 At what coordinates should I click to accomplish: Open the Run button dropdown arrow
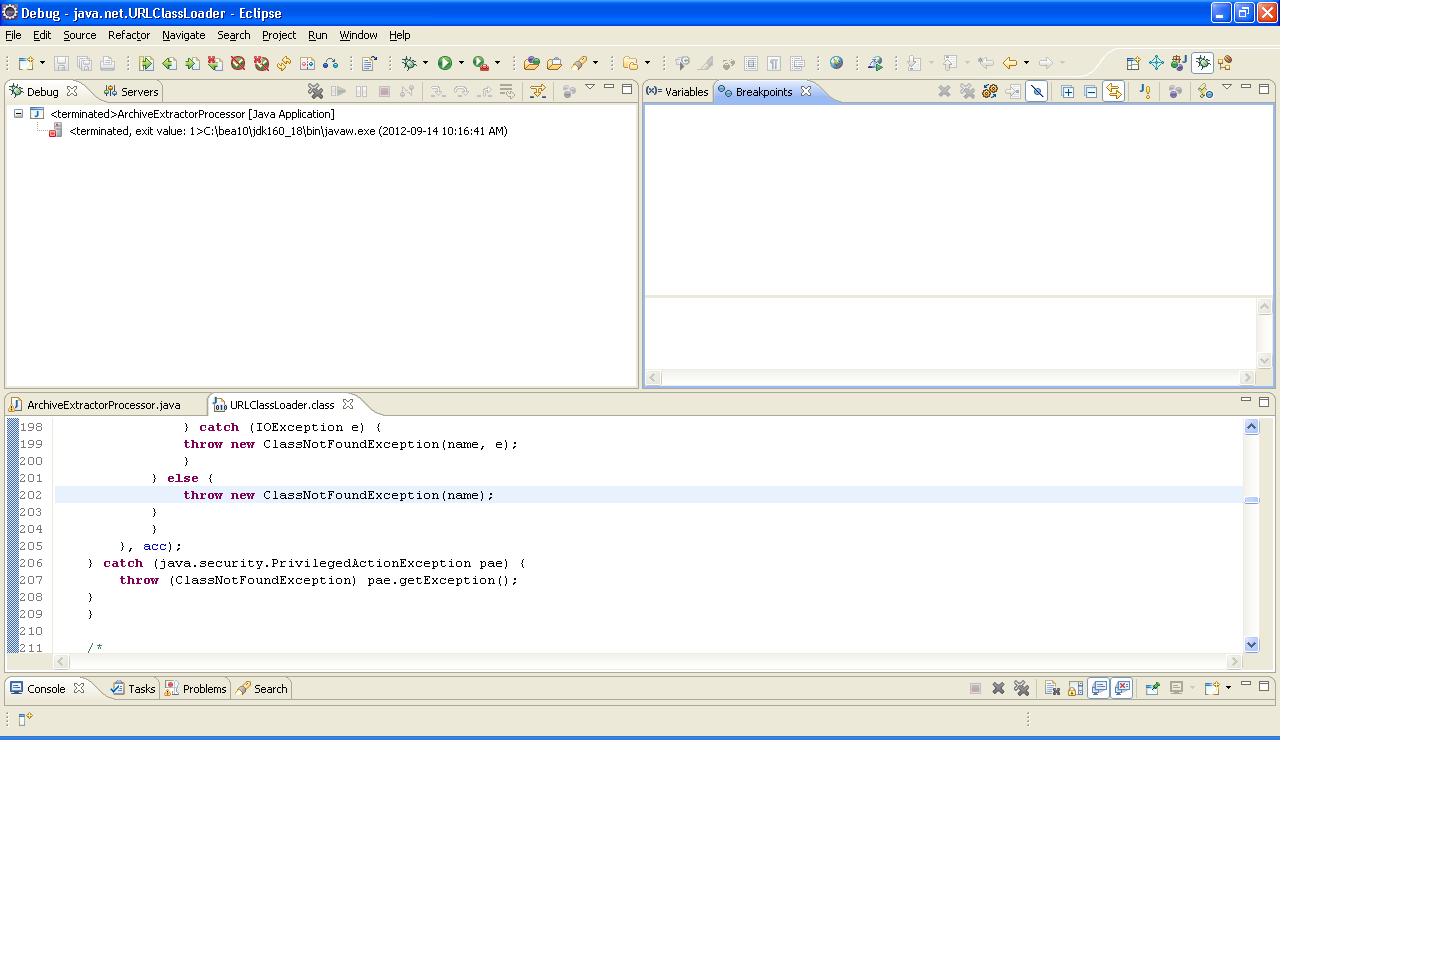pos(461,63)
